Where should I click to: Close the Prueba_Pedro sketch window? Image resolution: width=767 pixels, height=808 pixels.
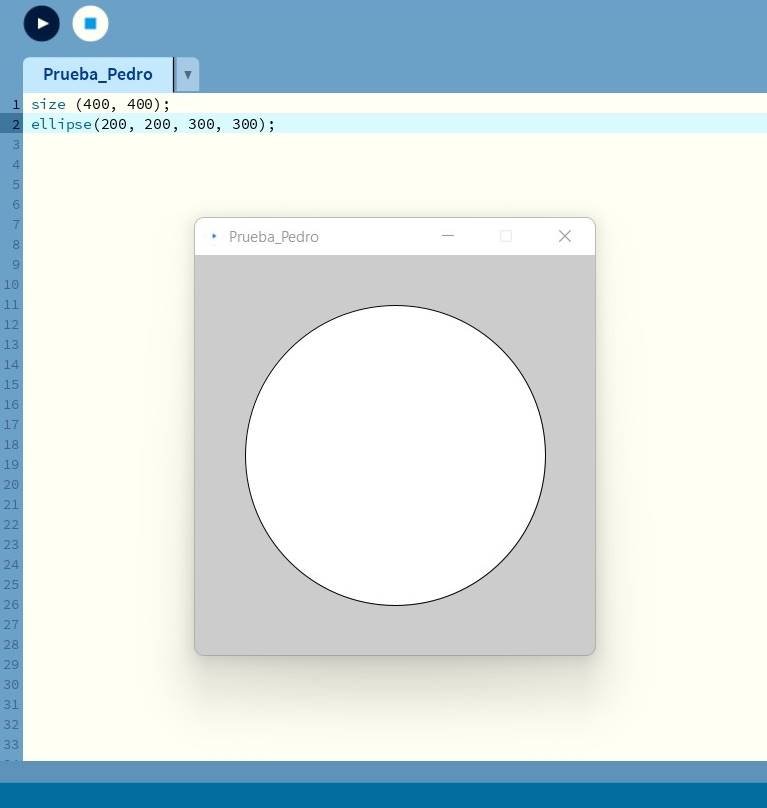point(565,236)
